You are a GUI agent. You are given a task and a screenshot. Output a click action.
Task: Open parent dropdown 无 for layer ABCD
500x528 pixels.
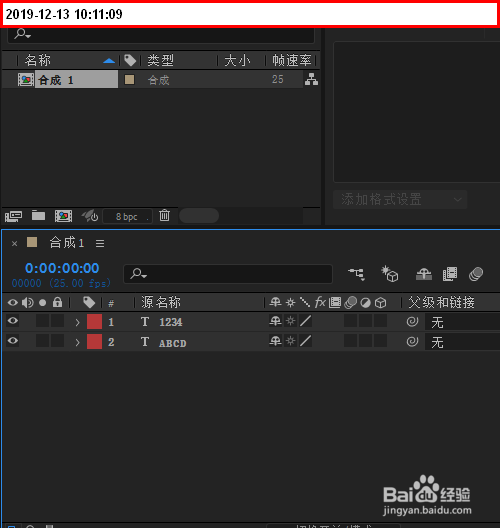462,342
